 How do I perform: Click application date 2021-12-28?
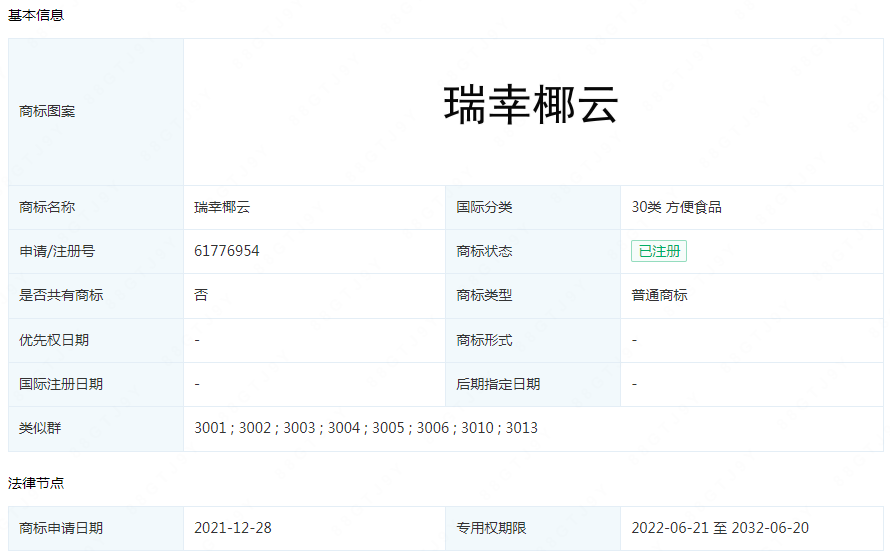tap(233, 528)
